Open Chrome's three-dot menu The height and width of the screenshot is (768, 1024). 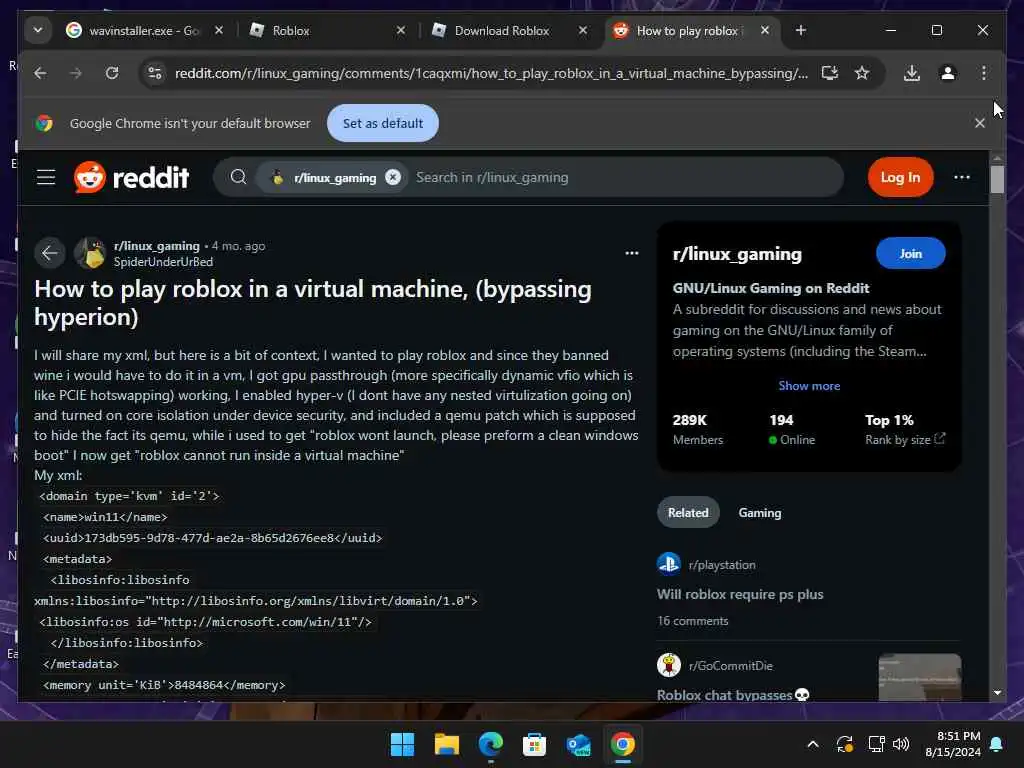coord(984,73)
